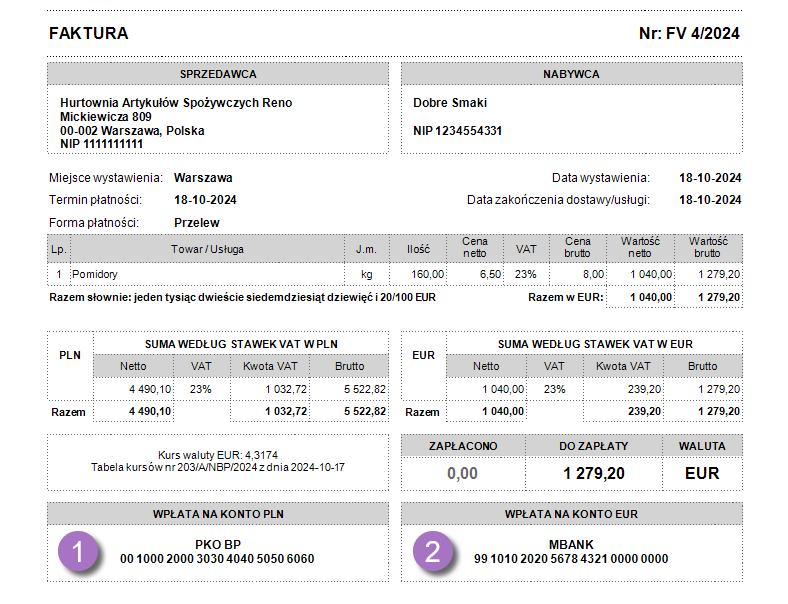Select the WALUTA value EUR
Screen dimensions: 788x604
tap(702, 473)
